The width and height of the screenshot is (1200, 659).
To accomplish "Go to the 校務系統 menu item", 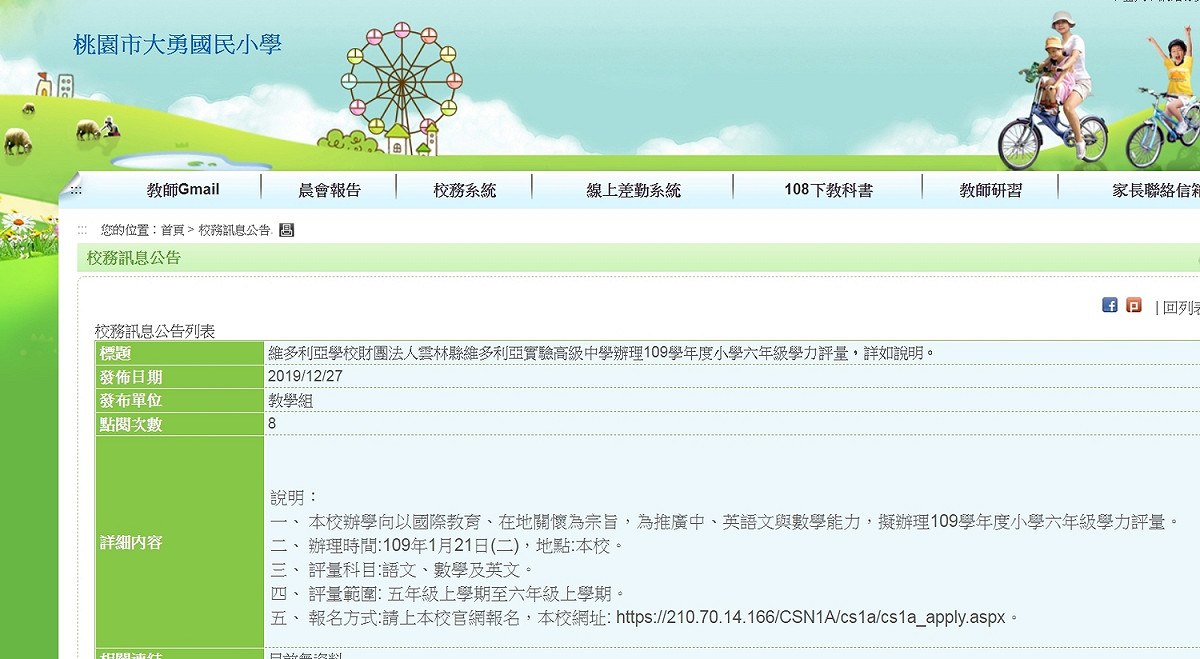I will [464, 189].
